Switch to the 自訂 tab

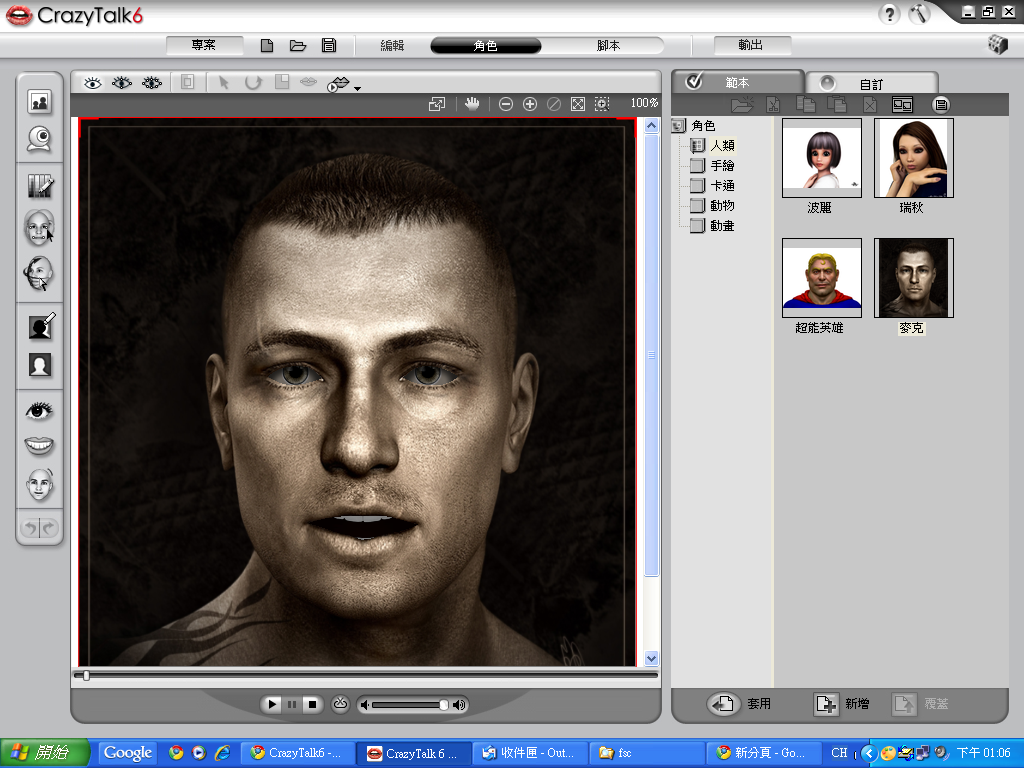pyautogui.click(x=871, y=84)
